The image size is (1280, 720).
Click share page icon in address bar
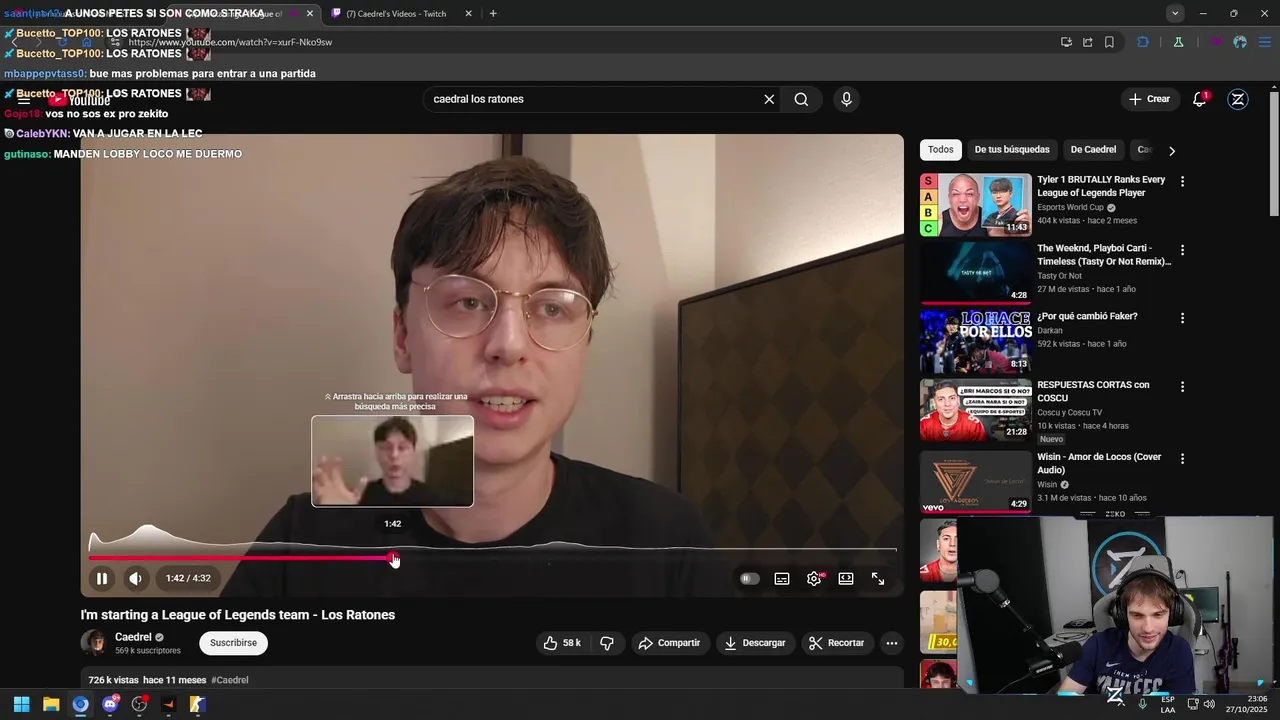pos(1088,42)
